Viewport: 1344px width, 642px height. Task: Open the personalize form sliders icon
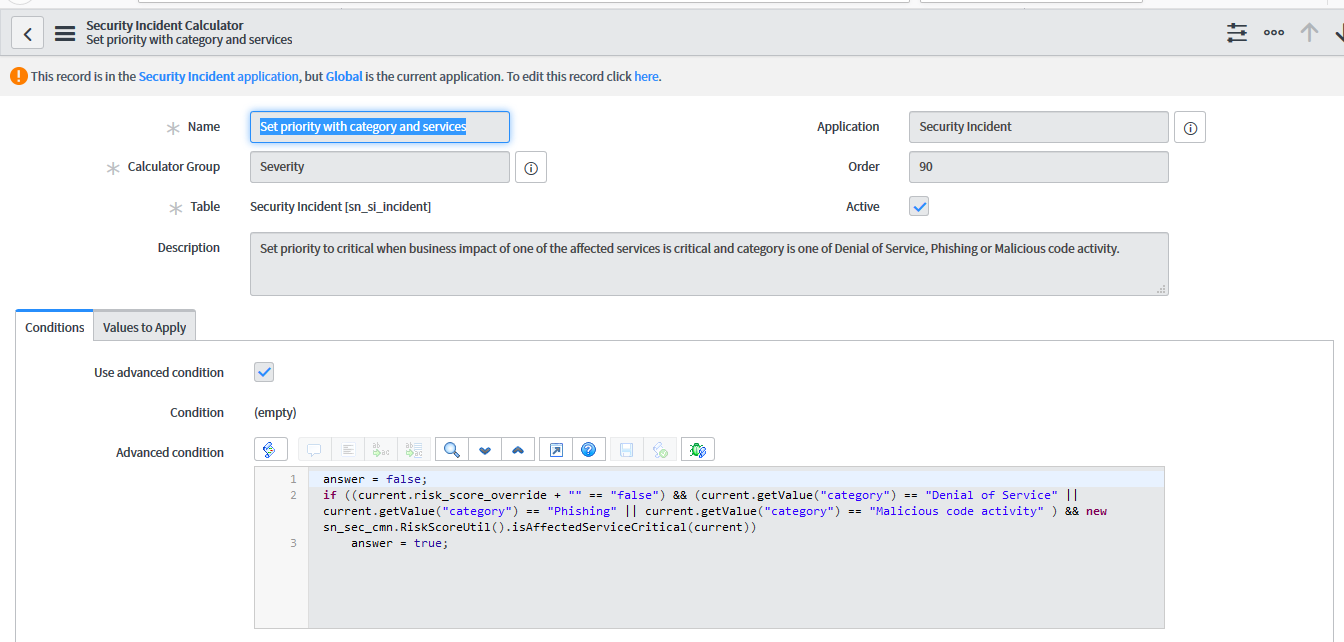pos(1236,32)
